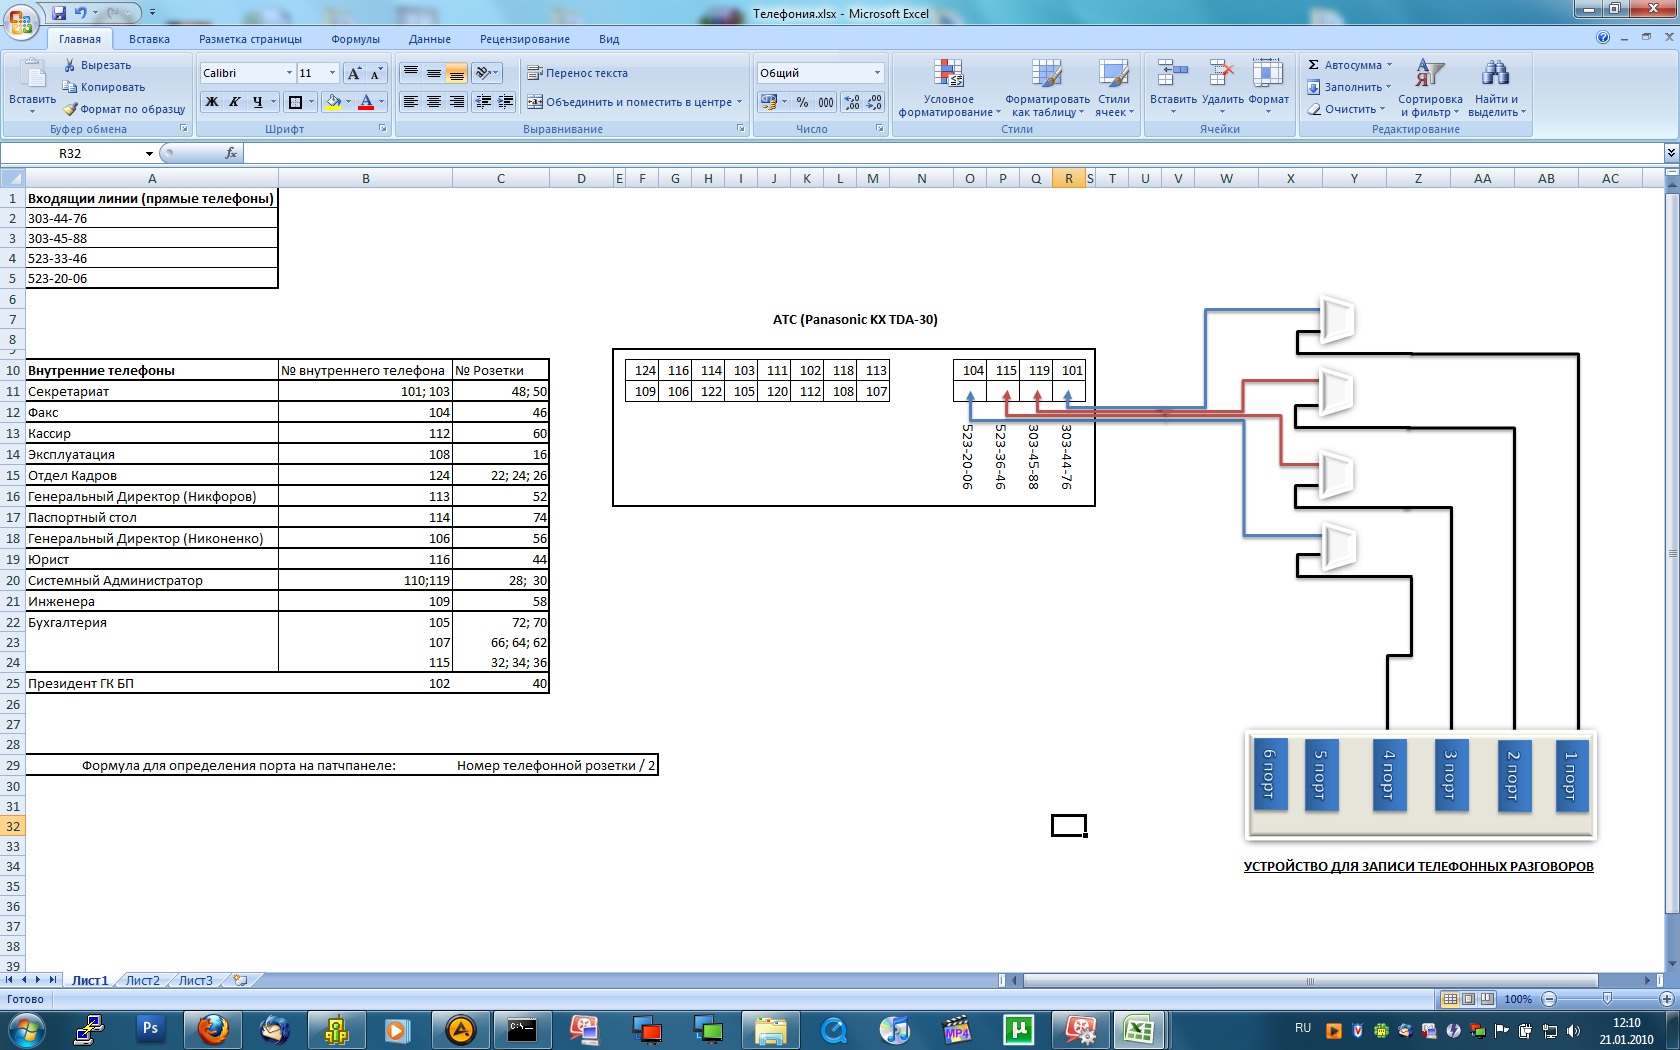Click Copy (Копировать)
Image resolution: width=1680 pixels, height=1050 pixels.
click(x=104, y=87)
